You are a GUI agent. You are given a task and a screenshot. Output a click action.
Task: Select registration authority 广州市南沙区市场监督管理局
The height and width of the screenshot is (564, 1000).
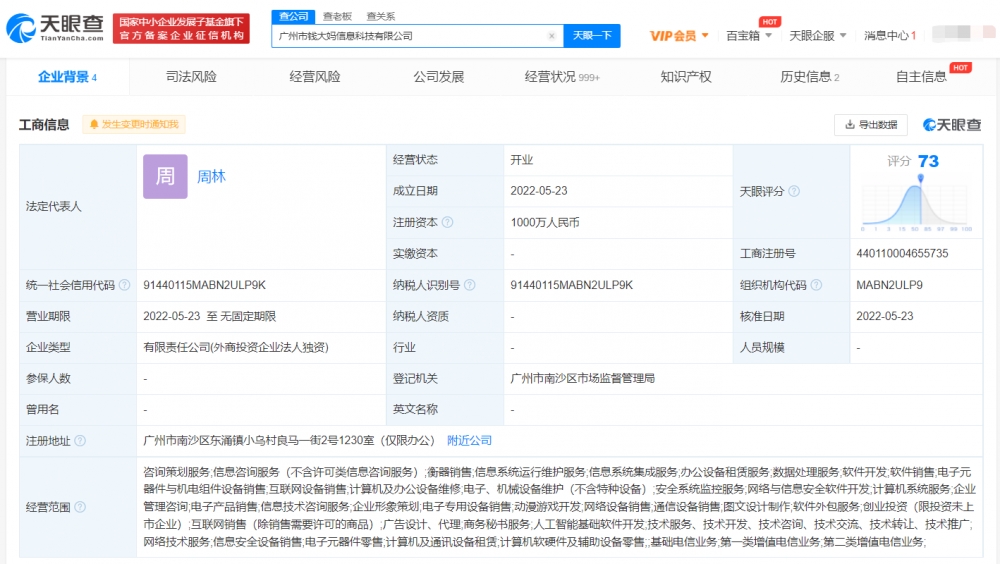click(x=582, y=378)
